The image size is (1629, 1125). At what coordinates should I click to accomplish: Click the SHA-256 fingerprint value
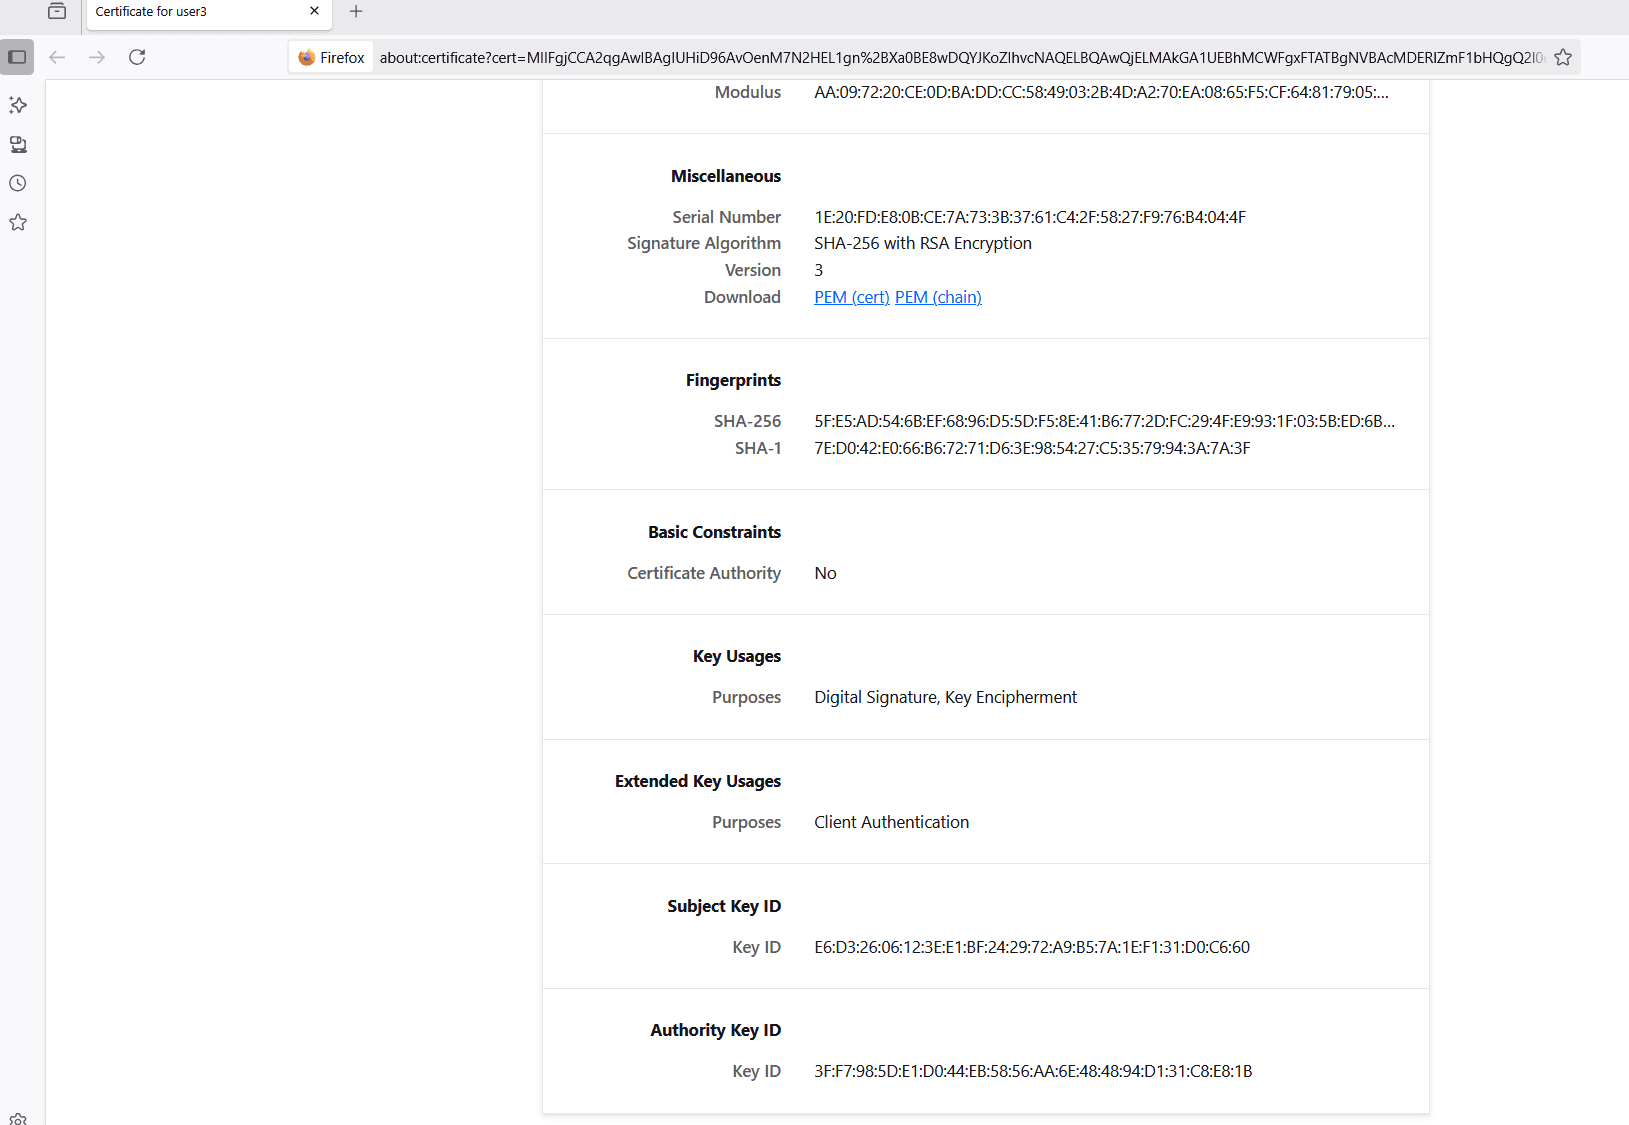1105,421
